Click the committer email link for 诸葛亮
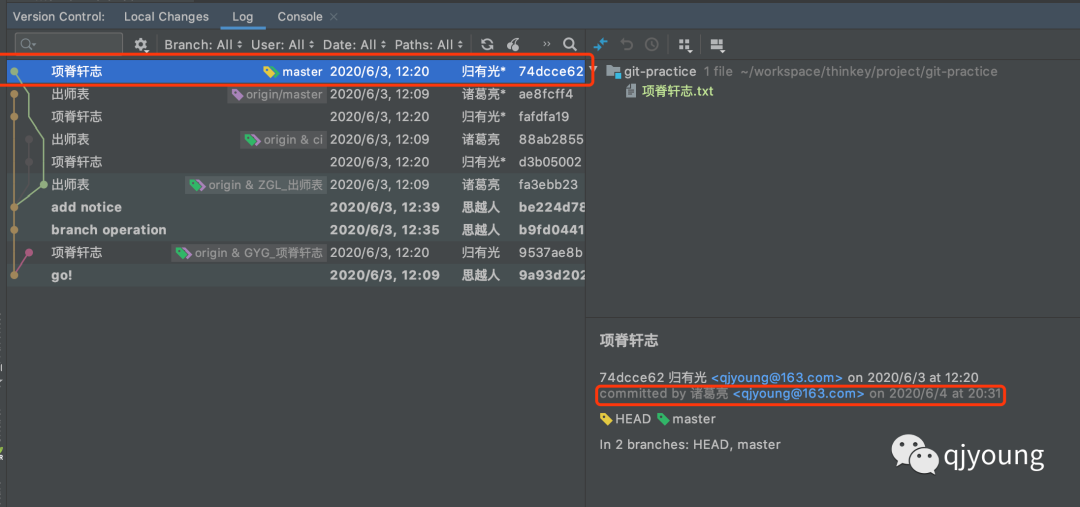1080x507 pixels. [x=798, y=394]
